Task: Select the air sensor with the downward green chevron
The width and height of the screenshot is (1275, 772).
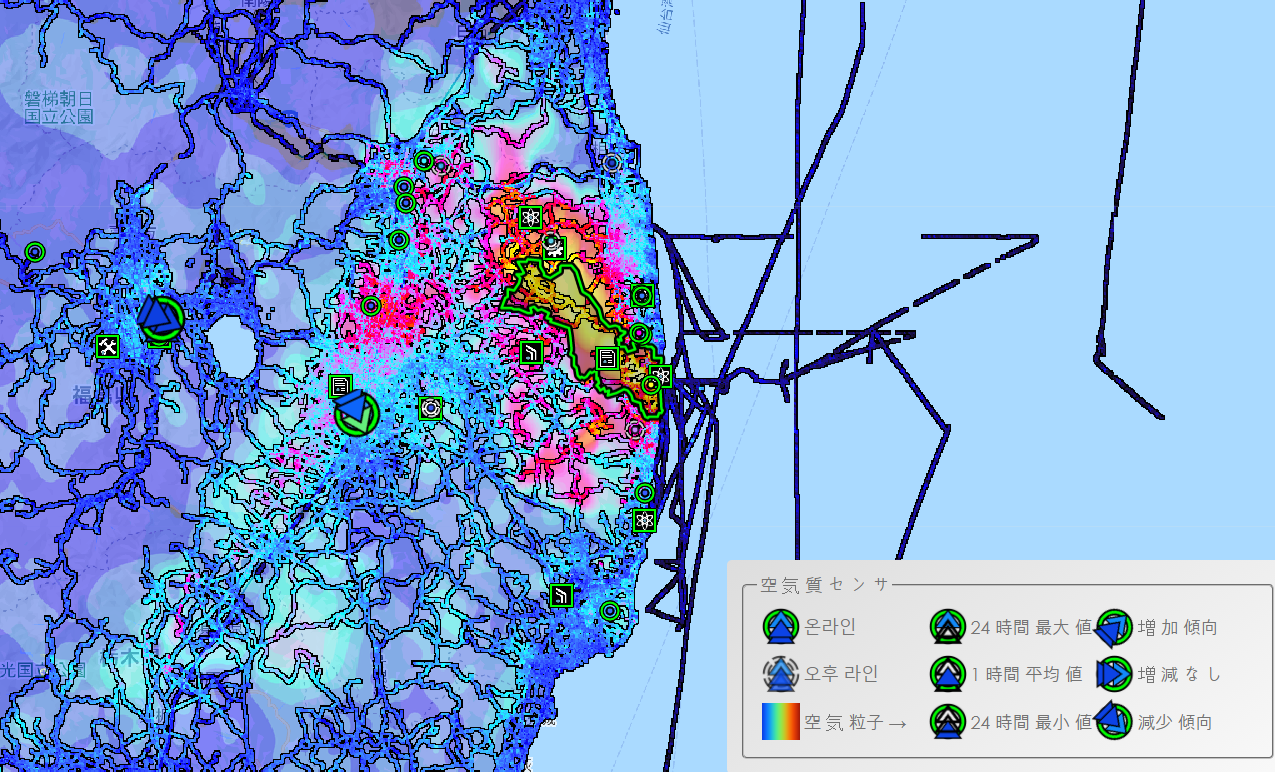Action: 355,412
